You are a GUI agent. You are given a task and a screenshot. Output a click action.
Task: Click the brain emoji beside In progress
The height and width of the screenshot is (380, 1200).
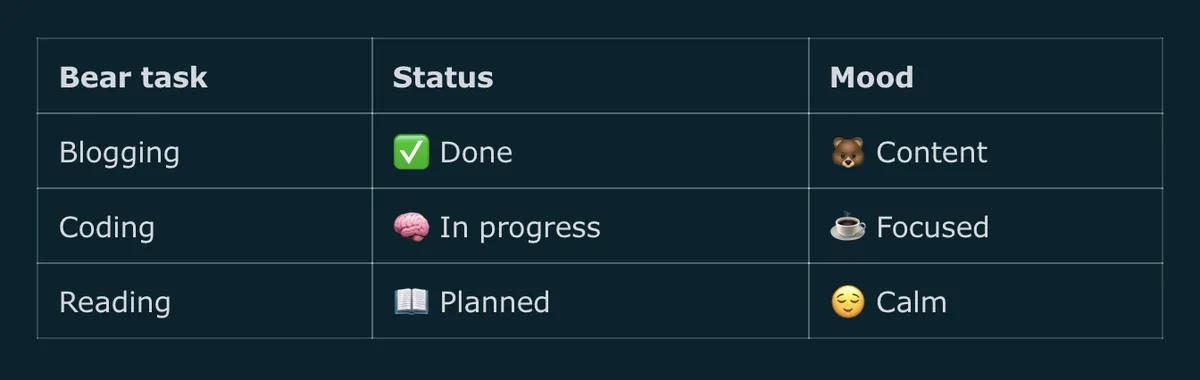(411, 227)
